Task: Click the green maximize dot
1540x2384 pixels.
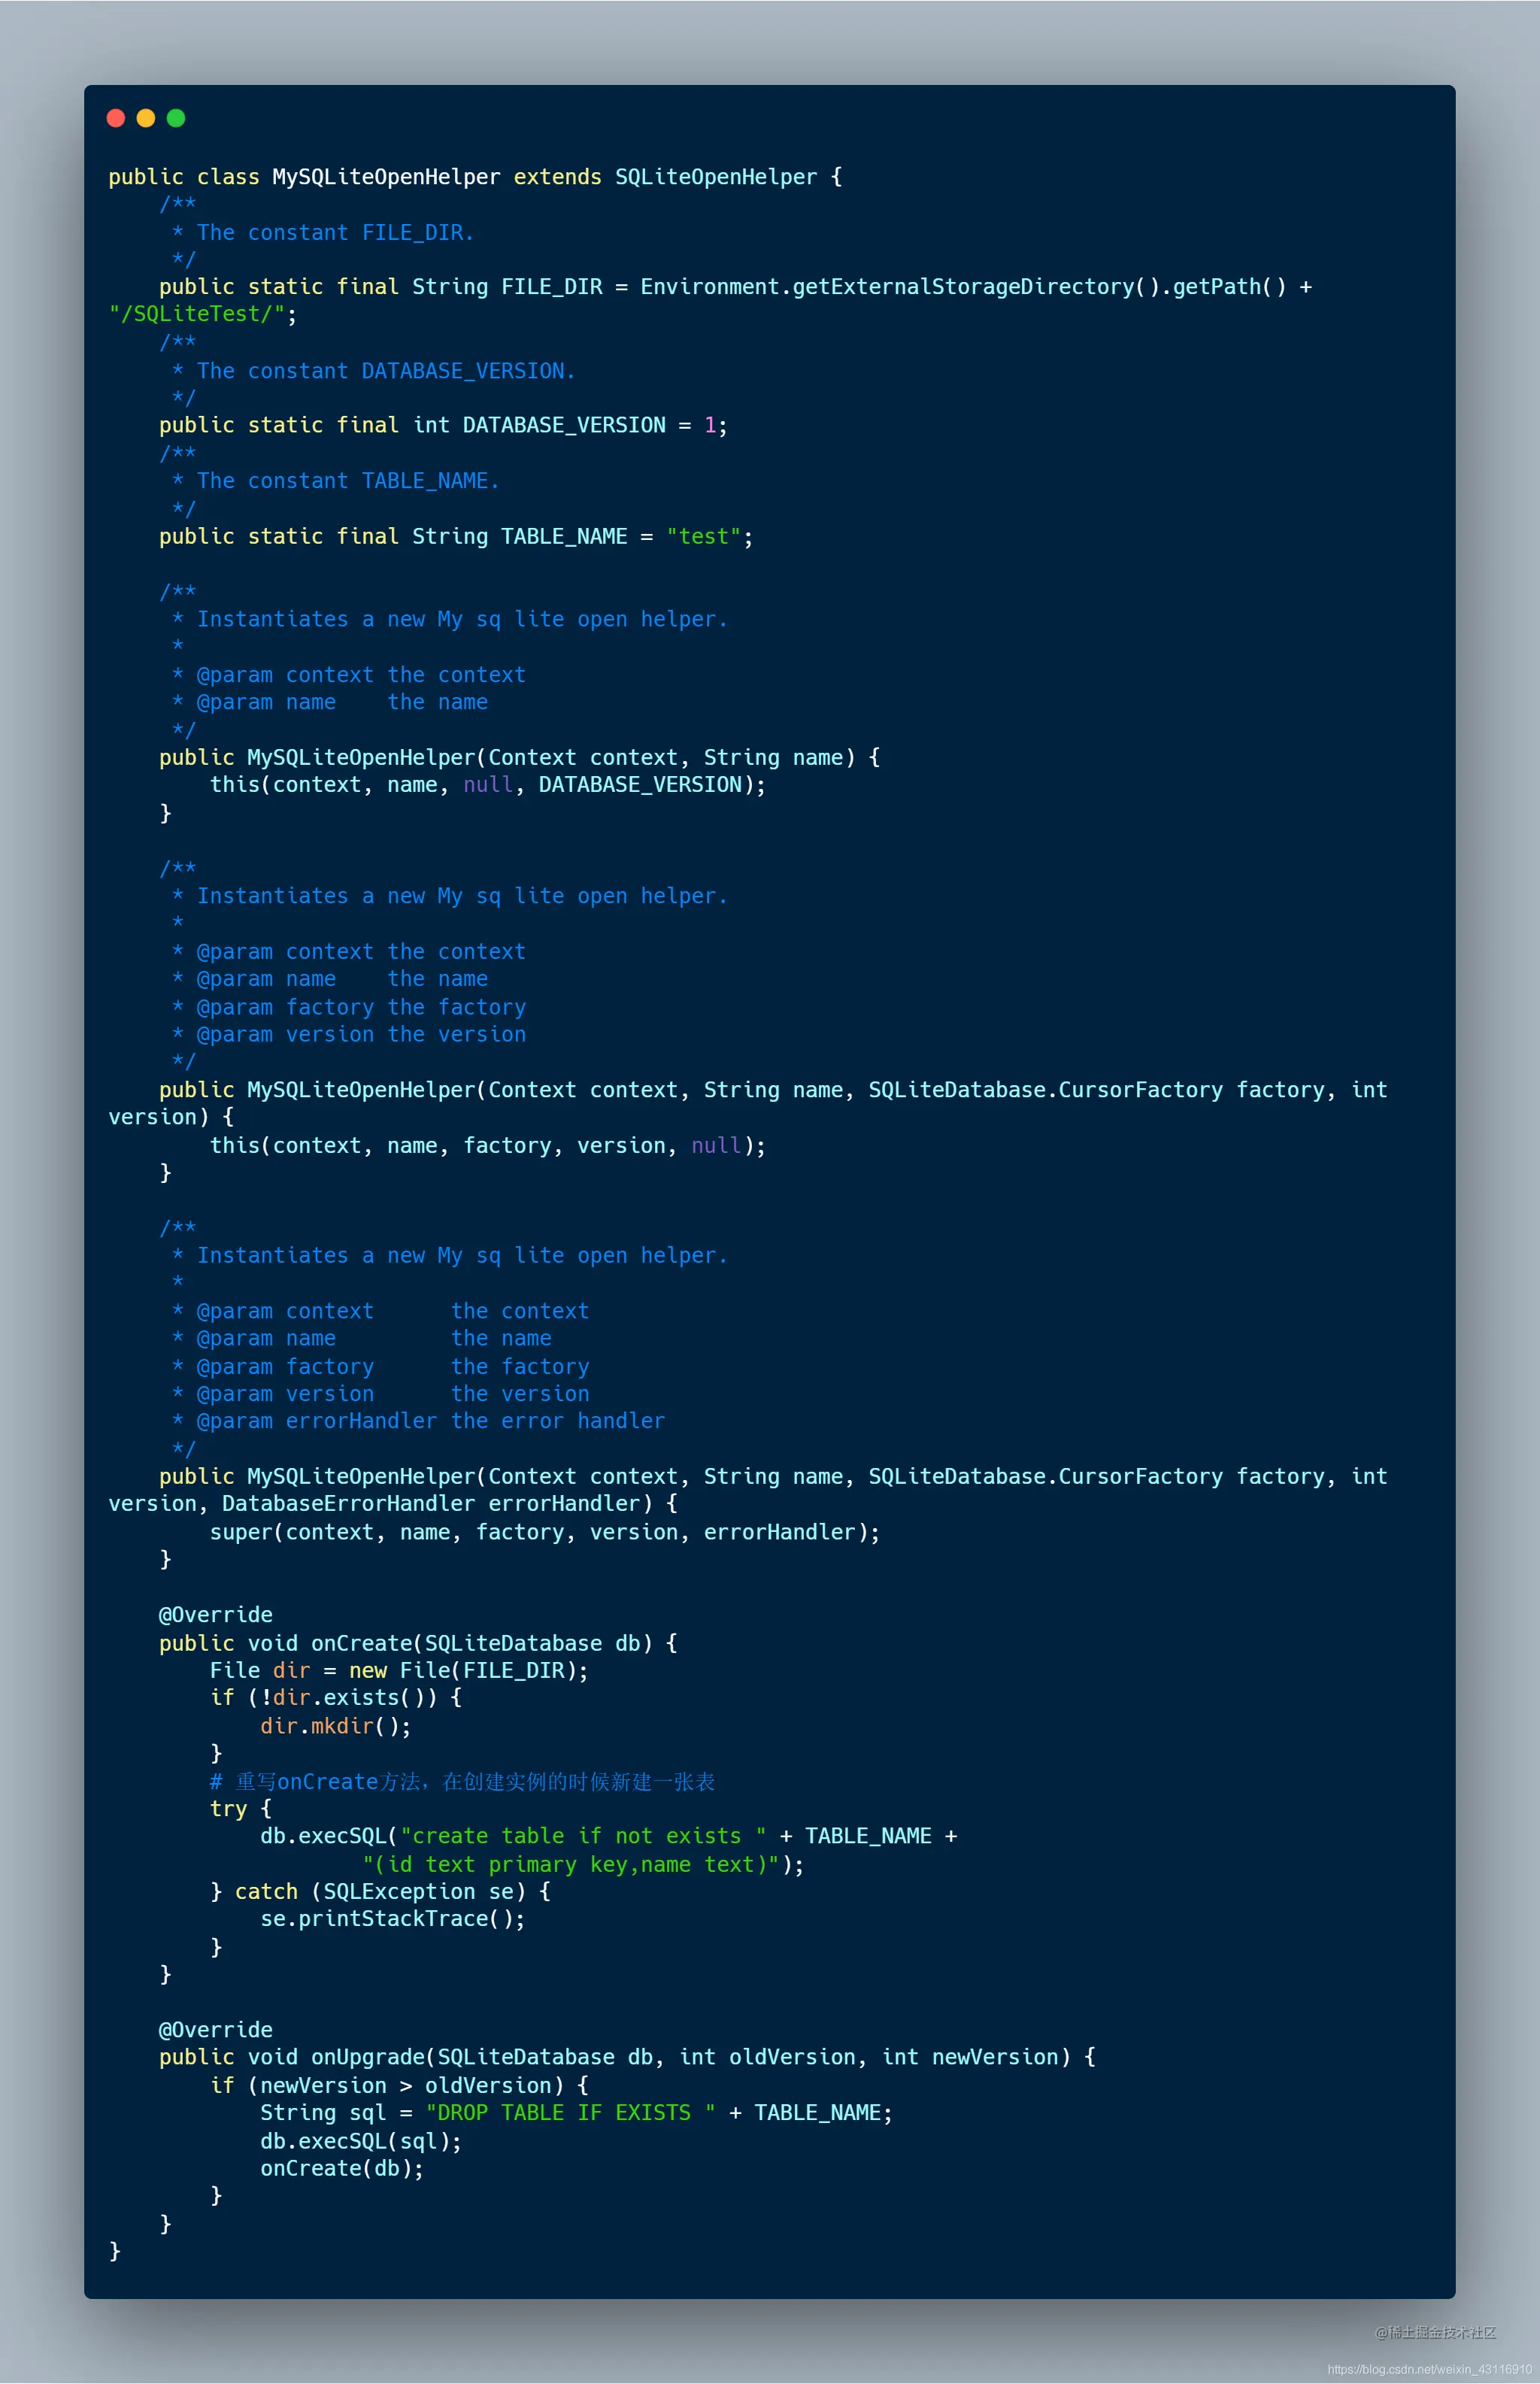Action: (176, 118)
